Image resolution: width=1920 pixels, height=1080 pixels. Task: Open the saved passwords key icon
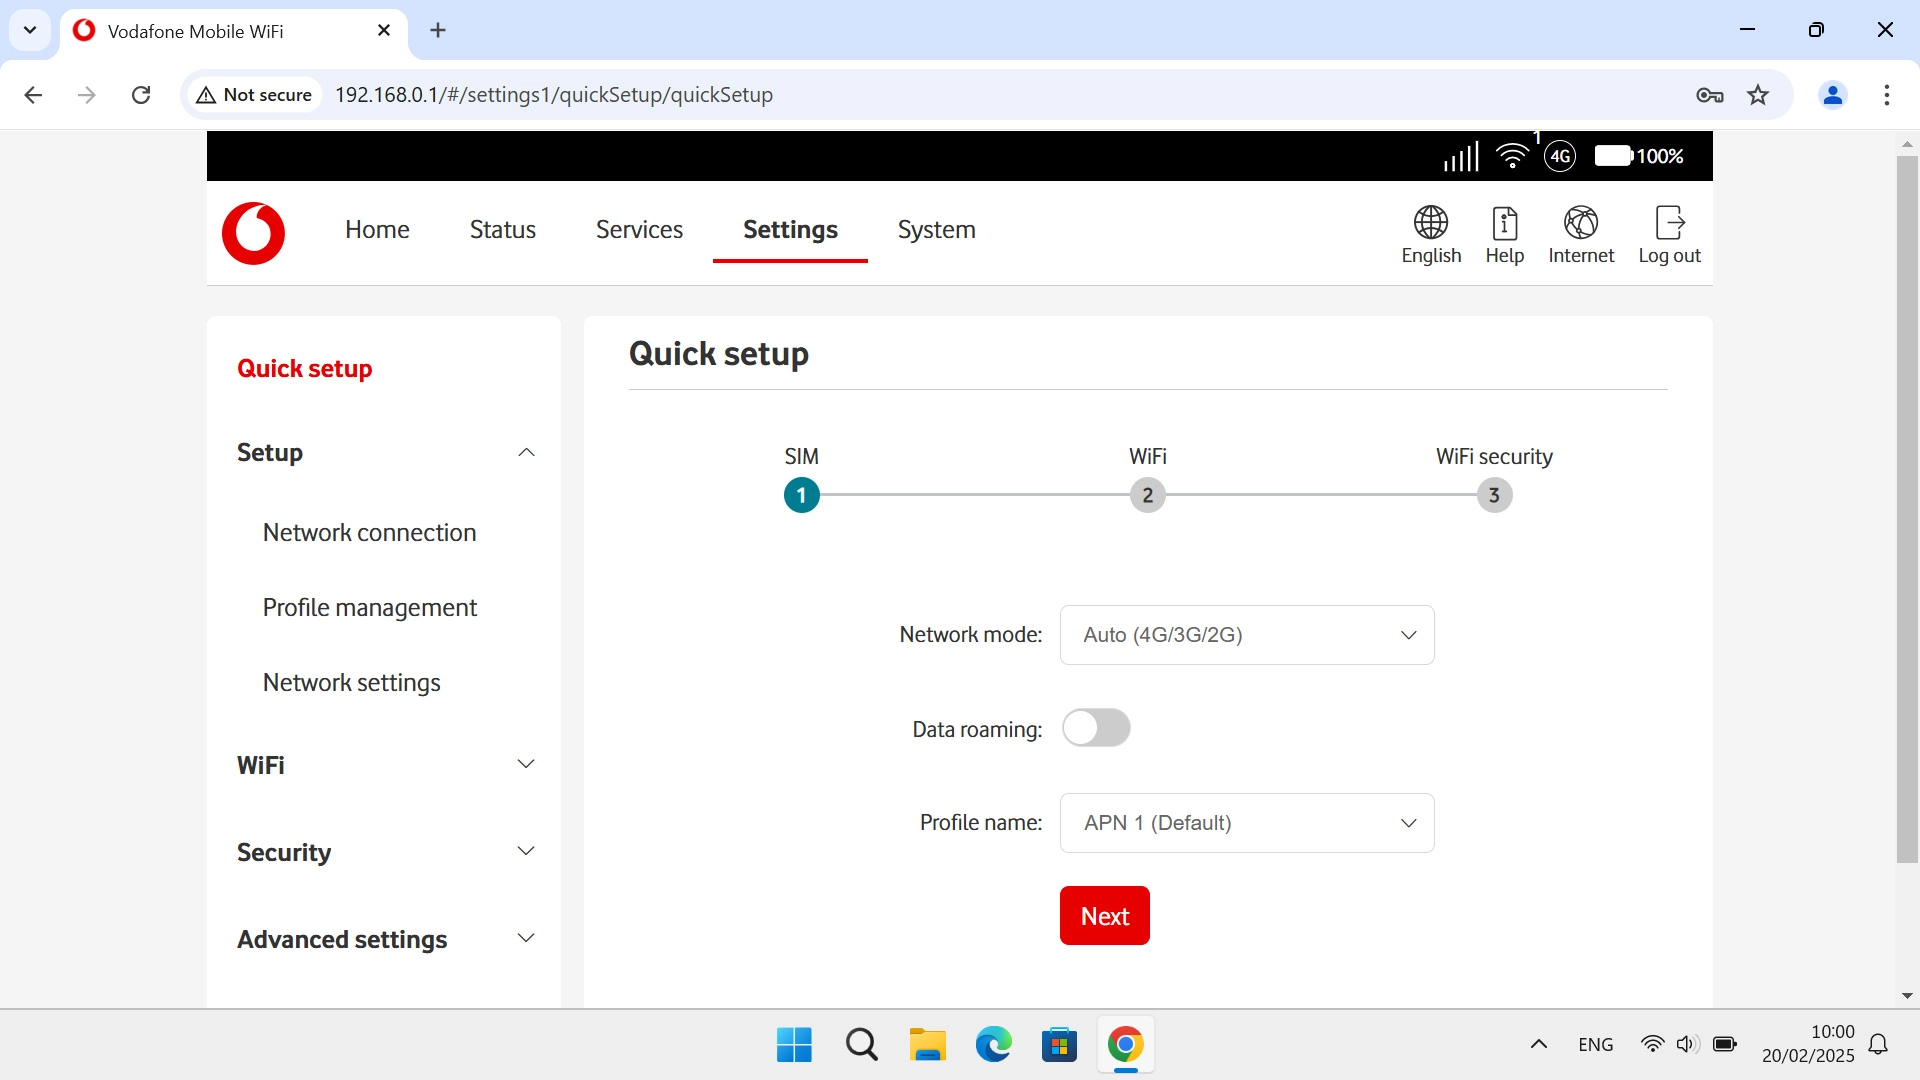coord(1709,95)
